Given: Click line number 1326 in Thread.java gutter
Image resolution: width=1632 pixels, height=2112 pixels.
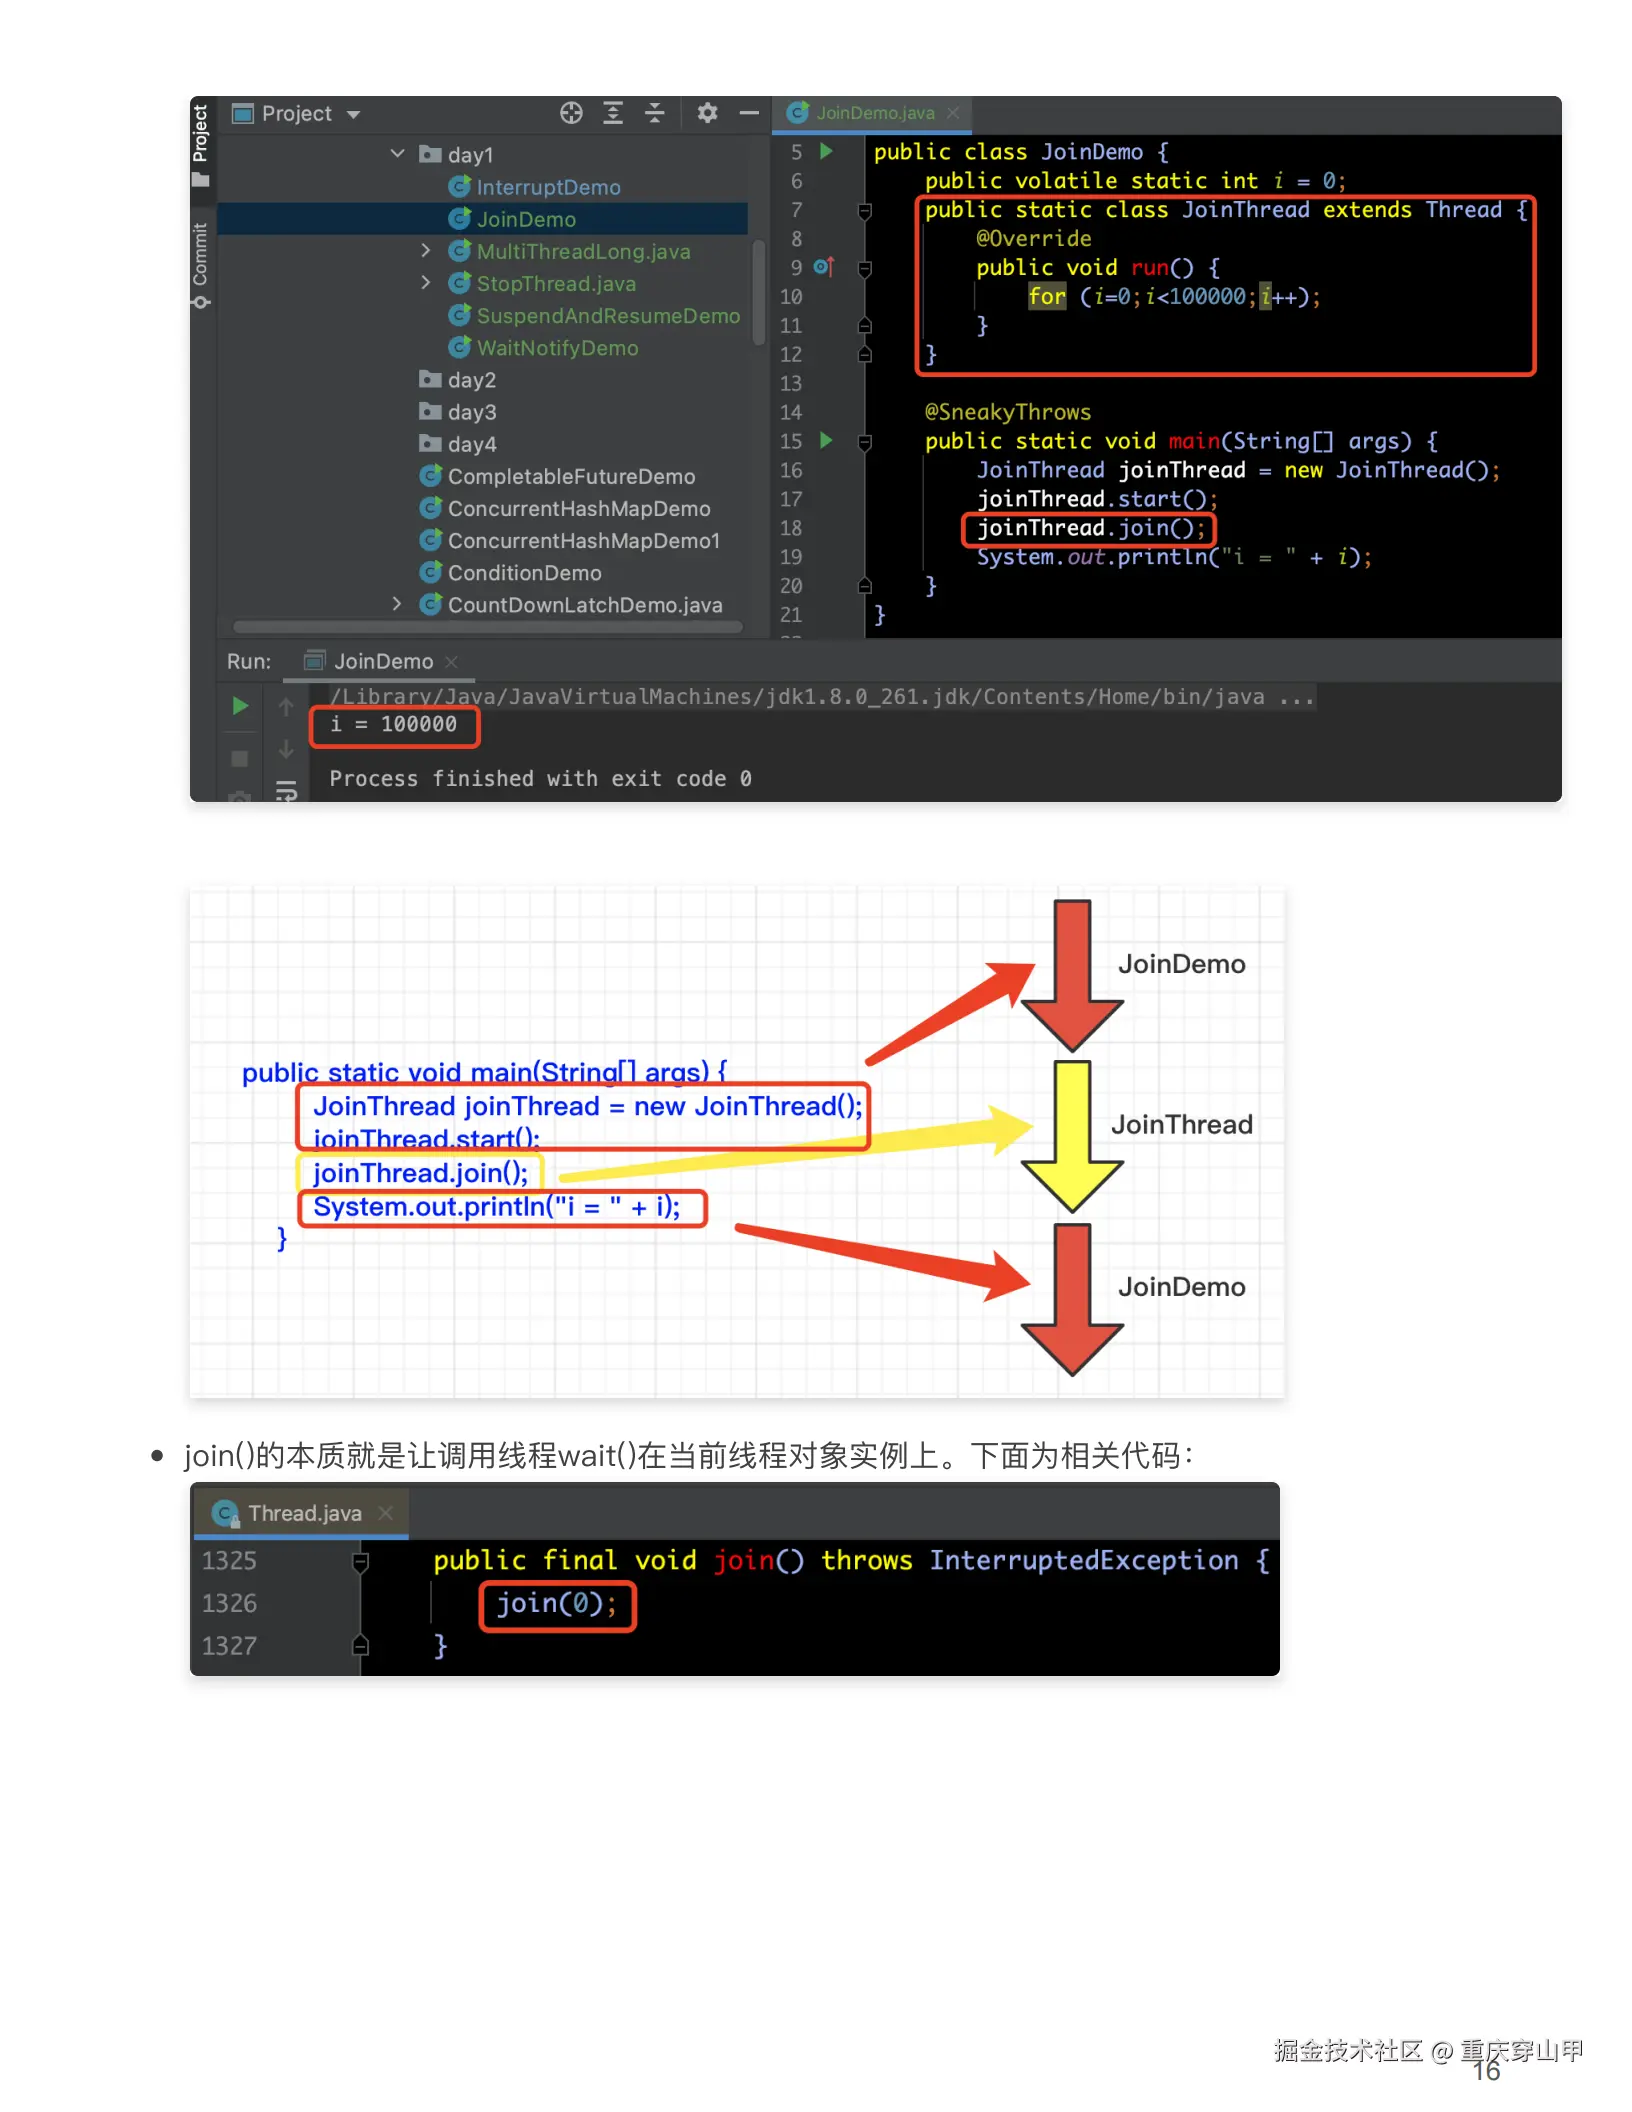Looking at the screenshot, I should 229,1603.
